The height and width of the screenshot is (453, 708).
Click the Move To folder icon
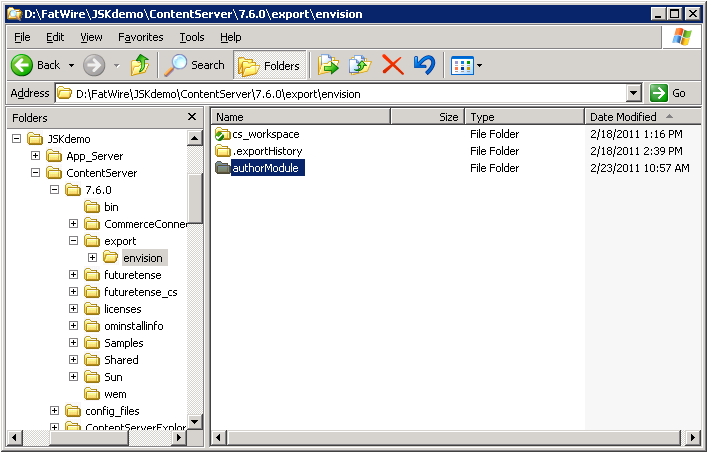pyautogui.click(x=328, y=65)
